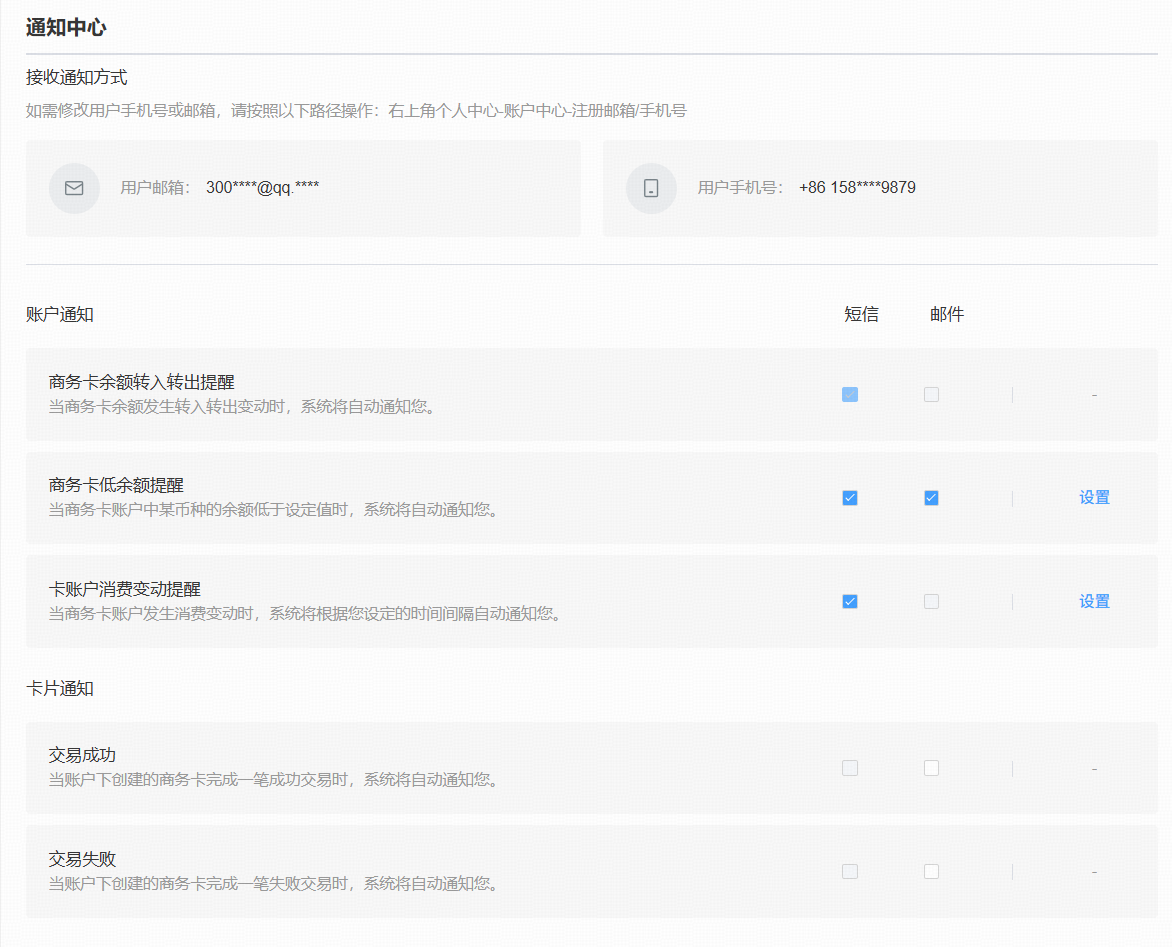
Task: Uncheck 短信 for 商务卡低余额提醒
Action: click(x=850, y=498)
